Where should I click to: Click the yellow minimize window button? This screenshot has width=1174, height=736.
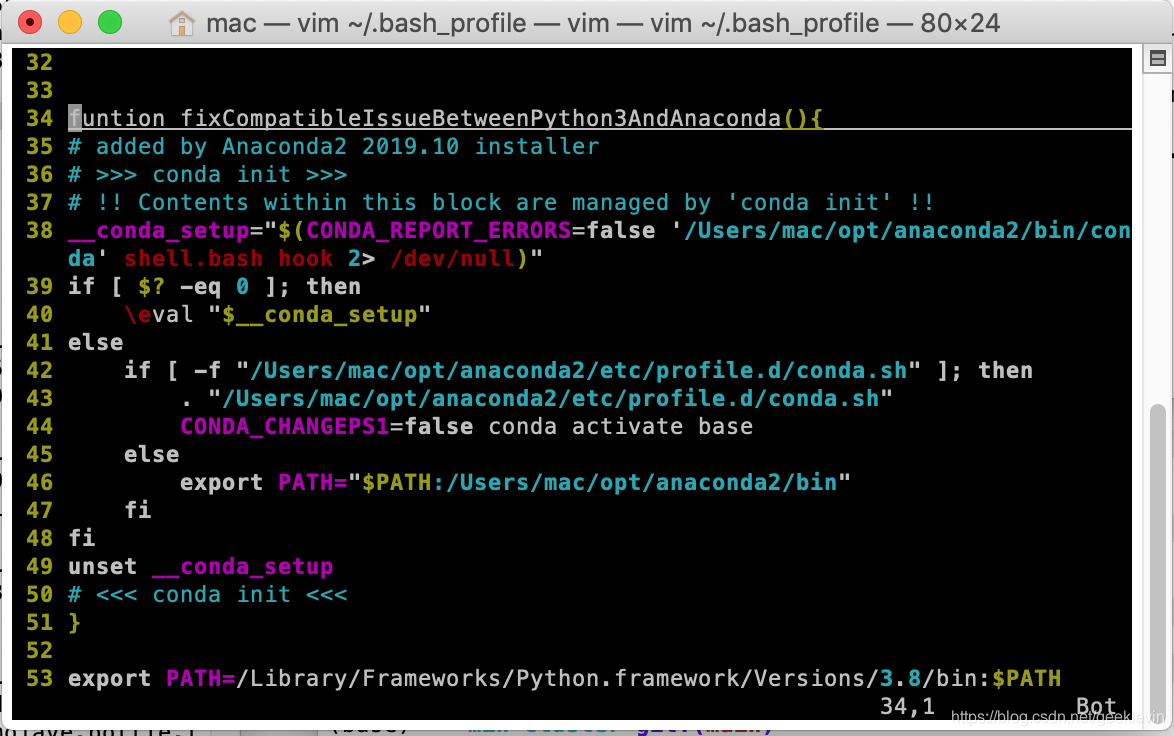[x=70, y=22]
